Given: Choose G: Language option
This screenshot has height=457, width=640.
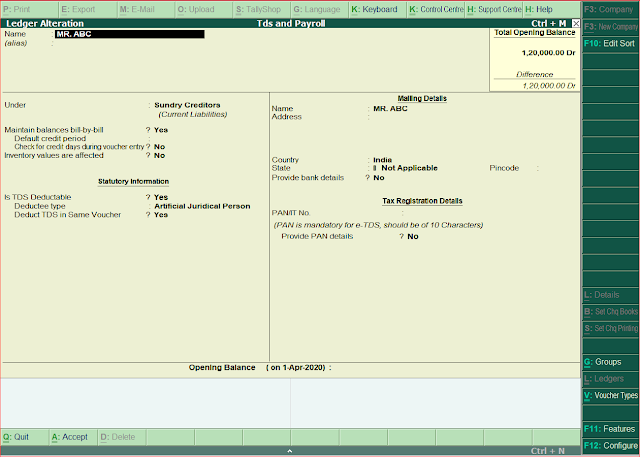Looking at the screenshot, I should tap(320, 9).
